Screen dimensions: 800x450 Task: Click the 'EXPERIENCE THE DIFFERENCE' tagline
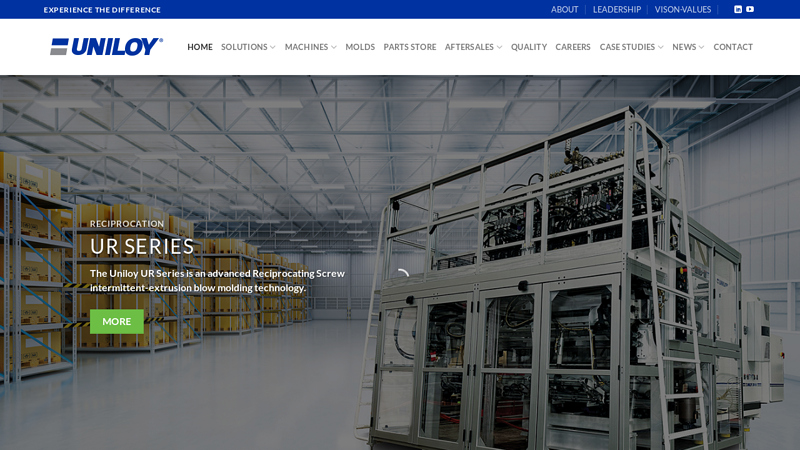[102, 10]
